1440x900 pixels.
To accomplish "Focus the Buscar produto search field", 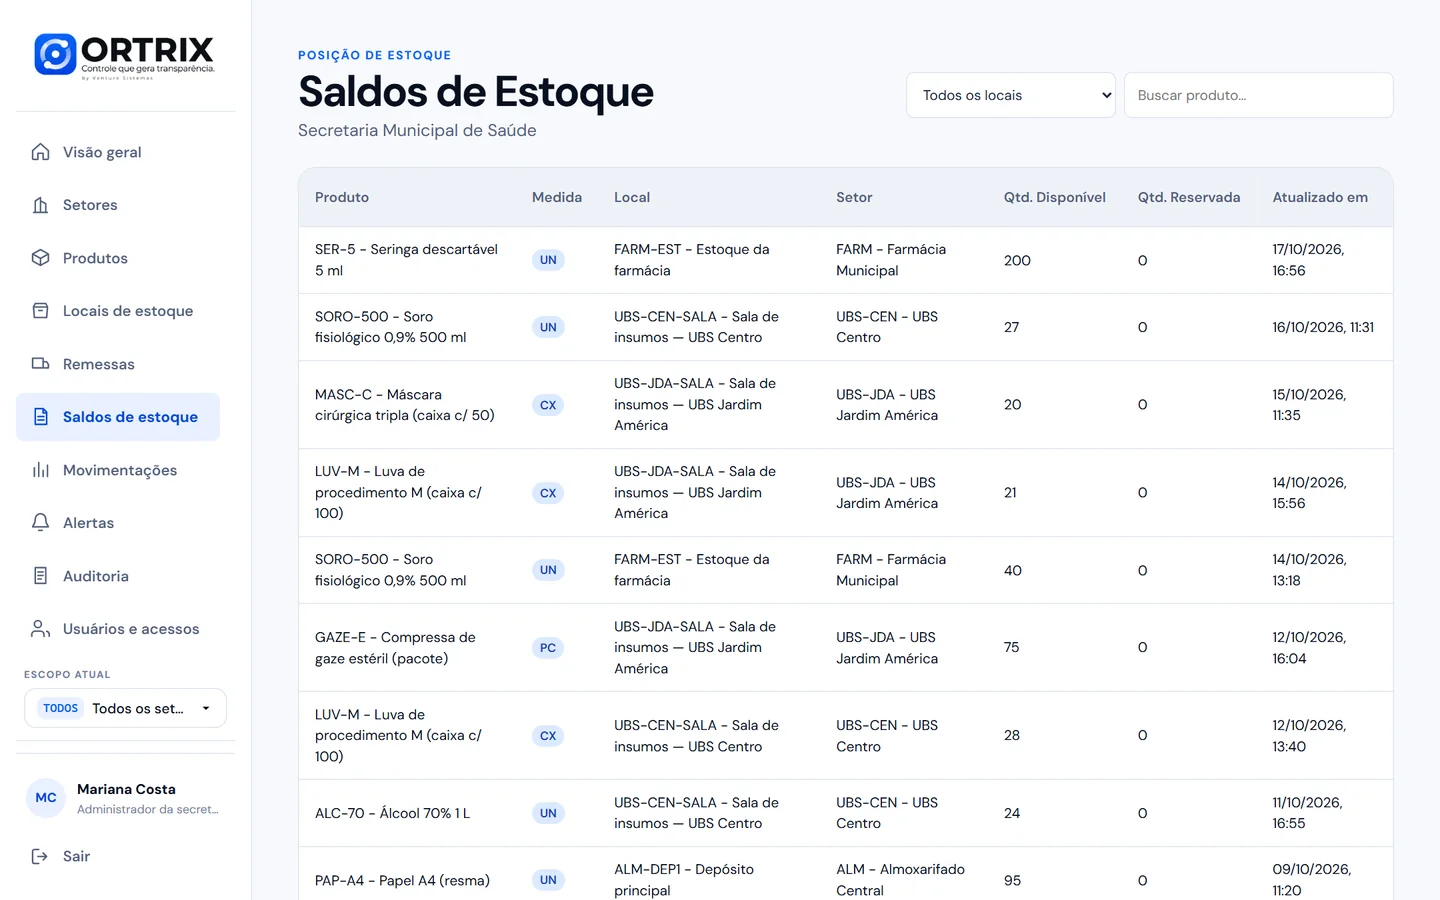I will point(1258,95).
